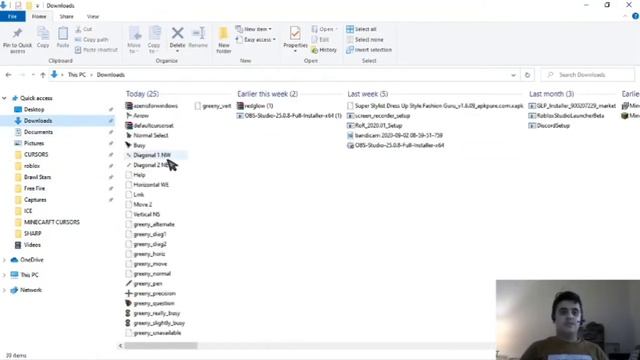Click Last week (5) group header
Screen dimensions: 640x360
(367, 94)
